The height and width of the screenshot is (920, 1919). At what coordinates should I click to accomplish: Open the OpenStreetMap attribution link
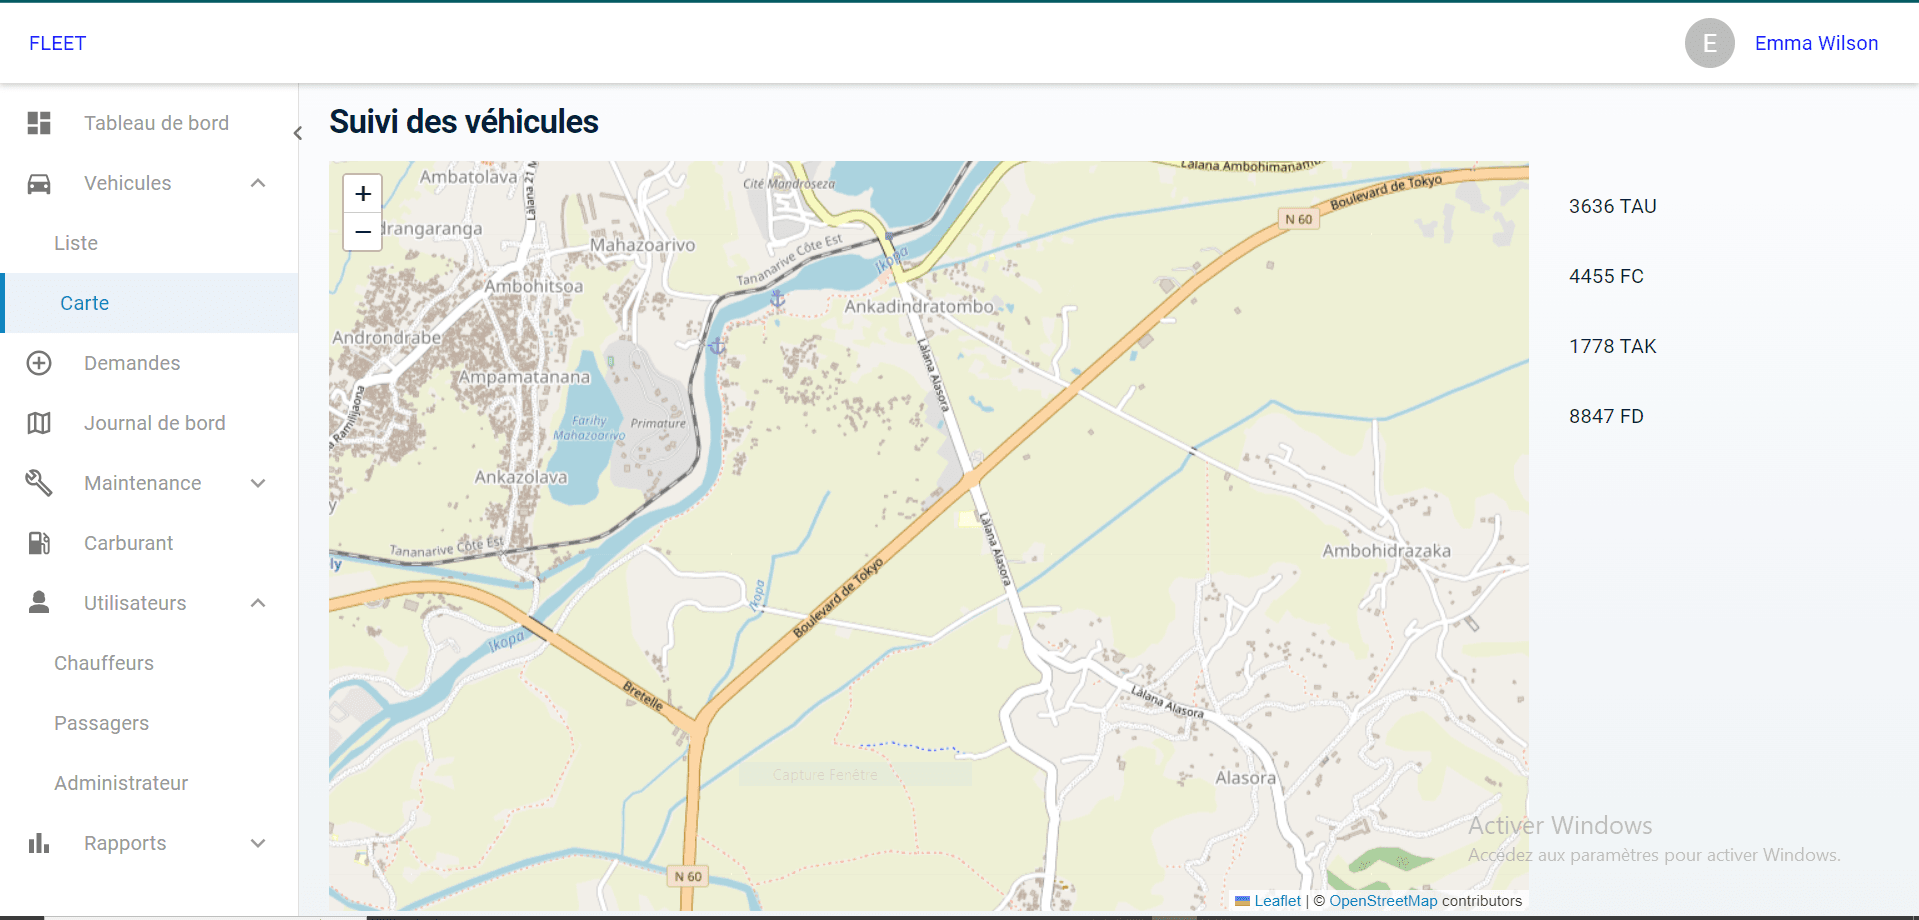(1383, 901)
